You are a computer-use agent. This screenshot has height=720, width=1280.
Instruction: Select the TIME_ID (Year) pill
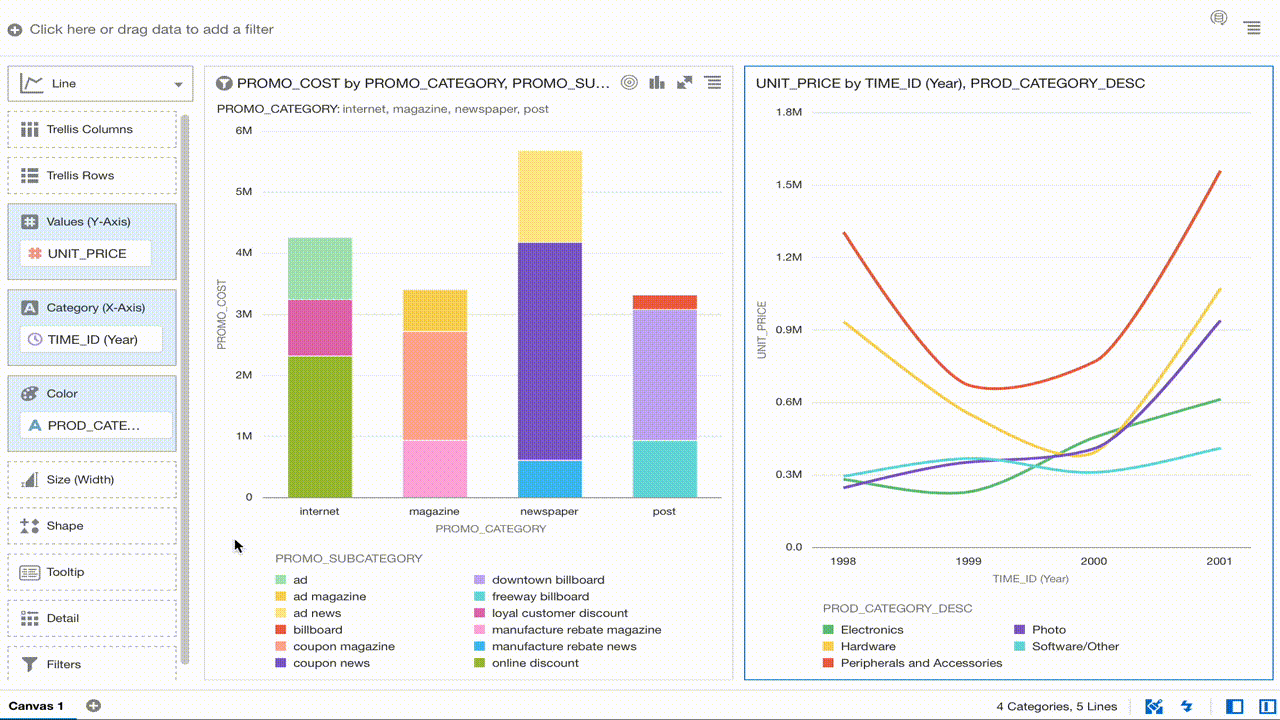91,340
